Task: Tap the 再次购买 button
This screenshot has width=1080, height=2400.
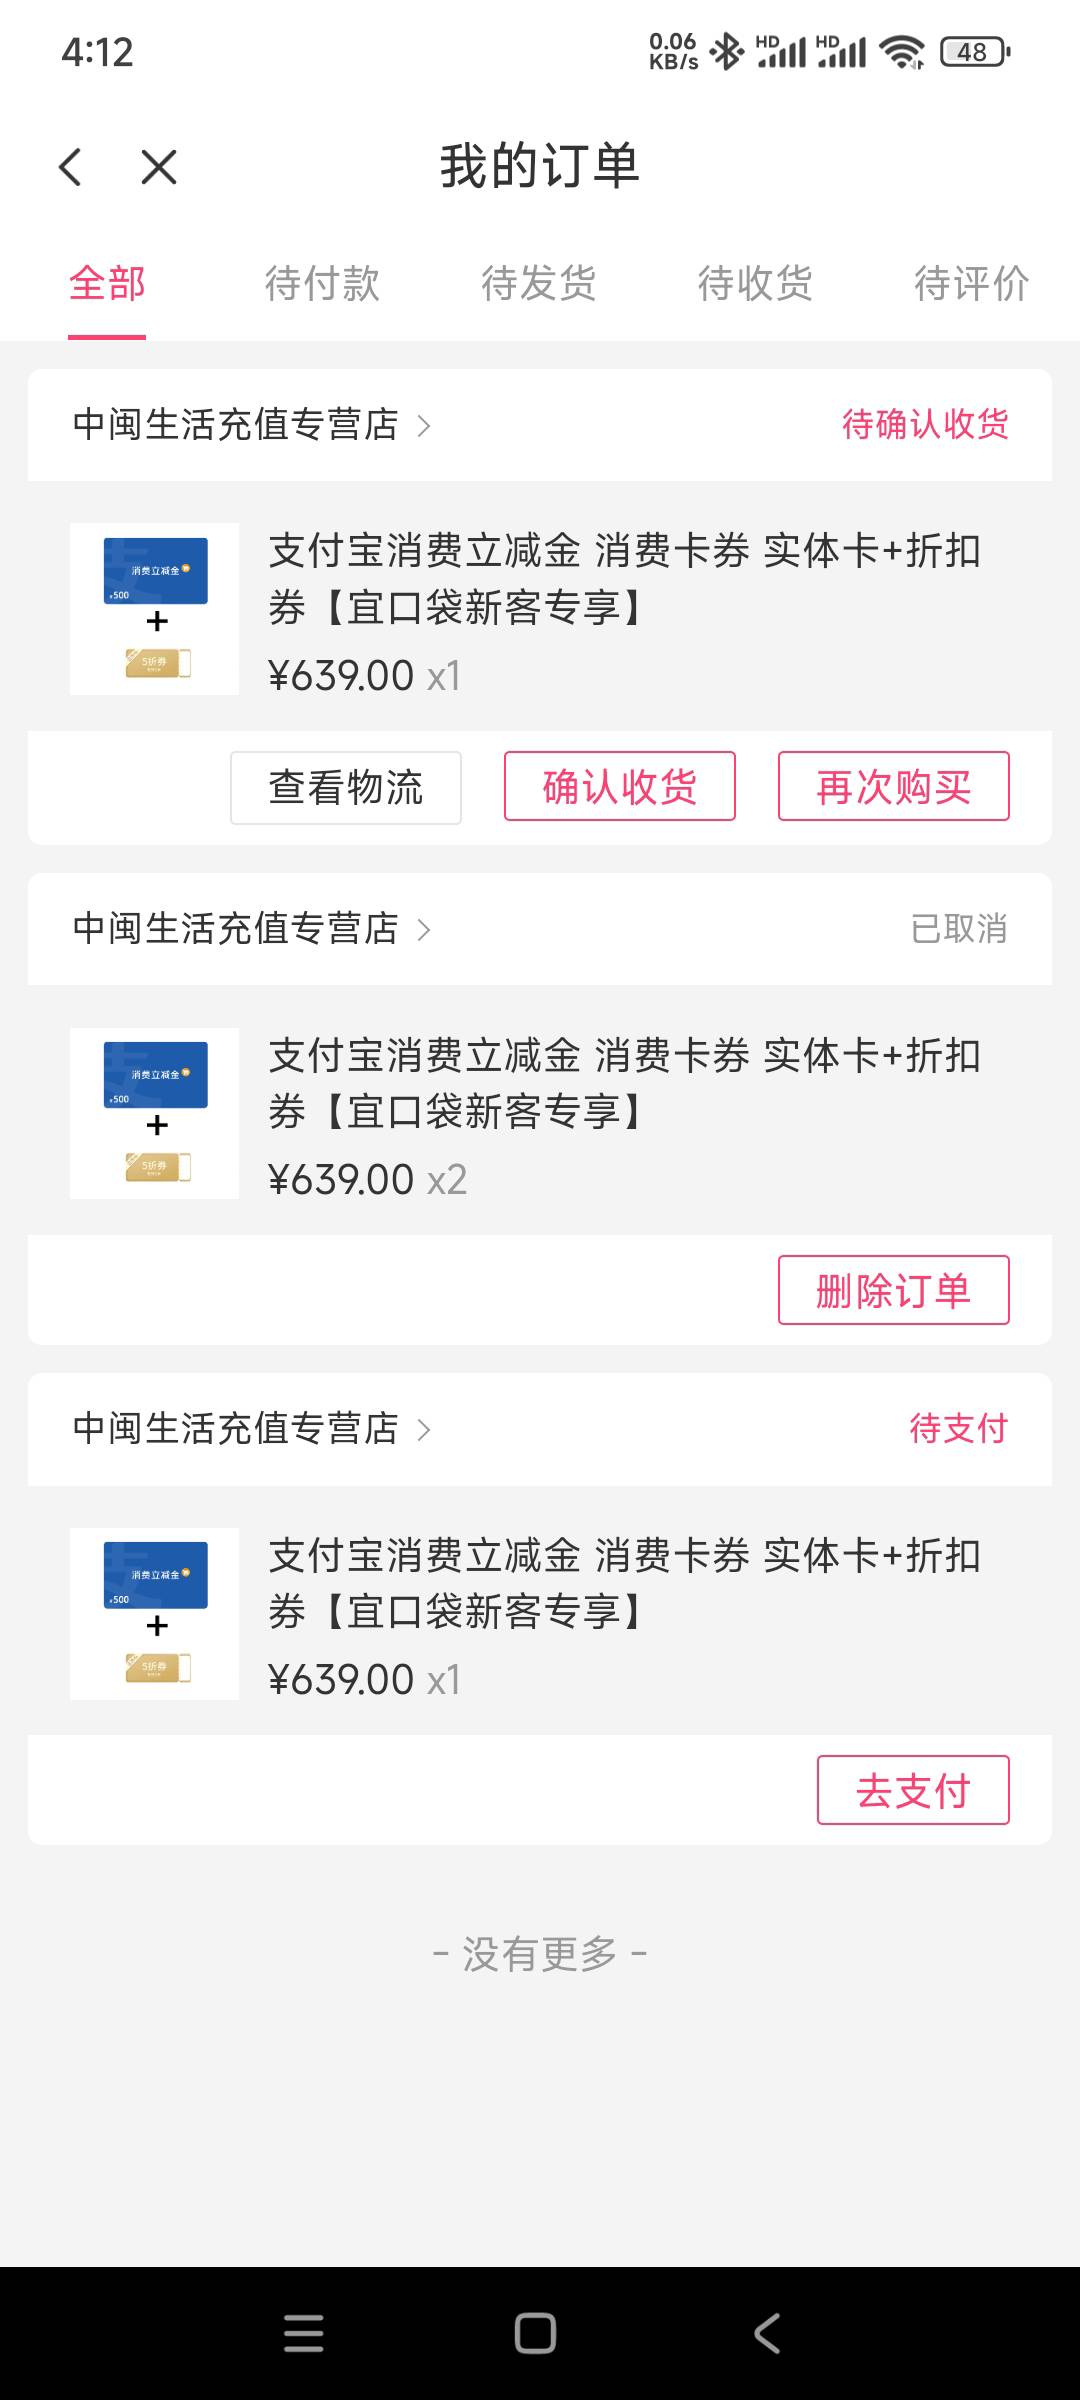Action: pos(893,787)
